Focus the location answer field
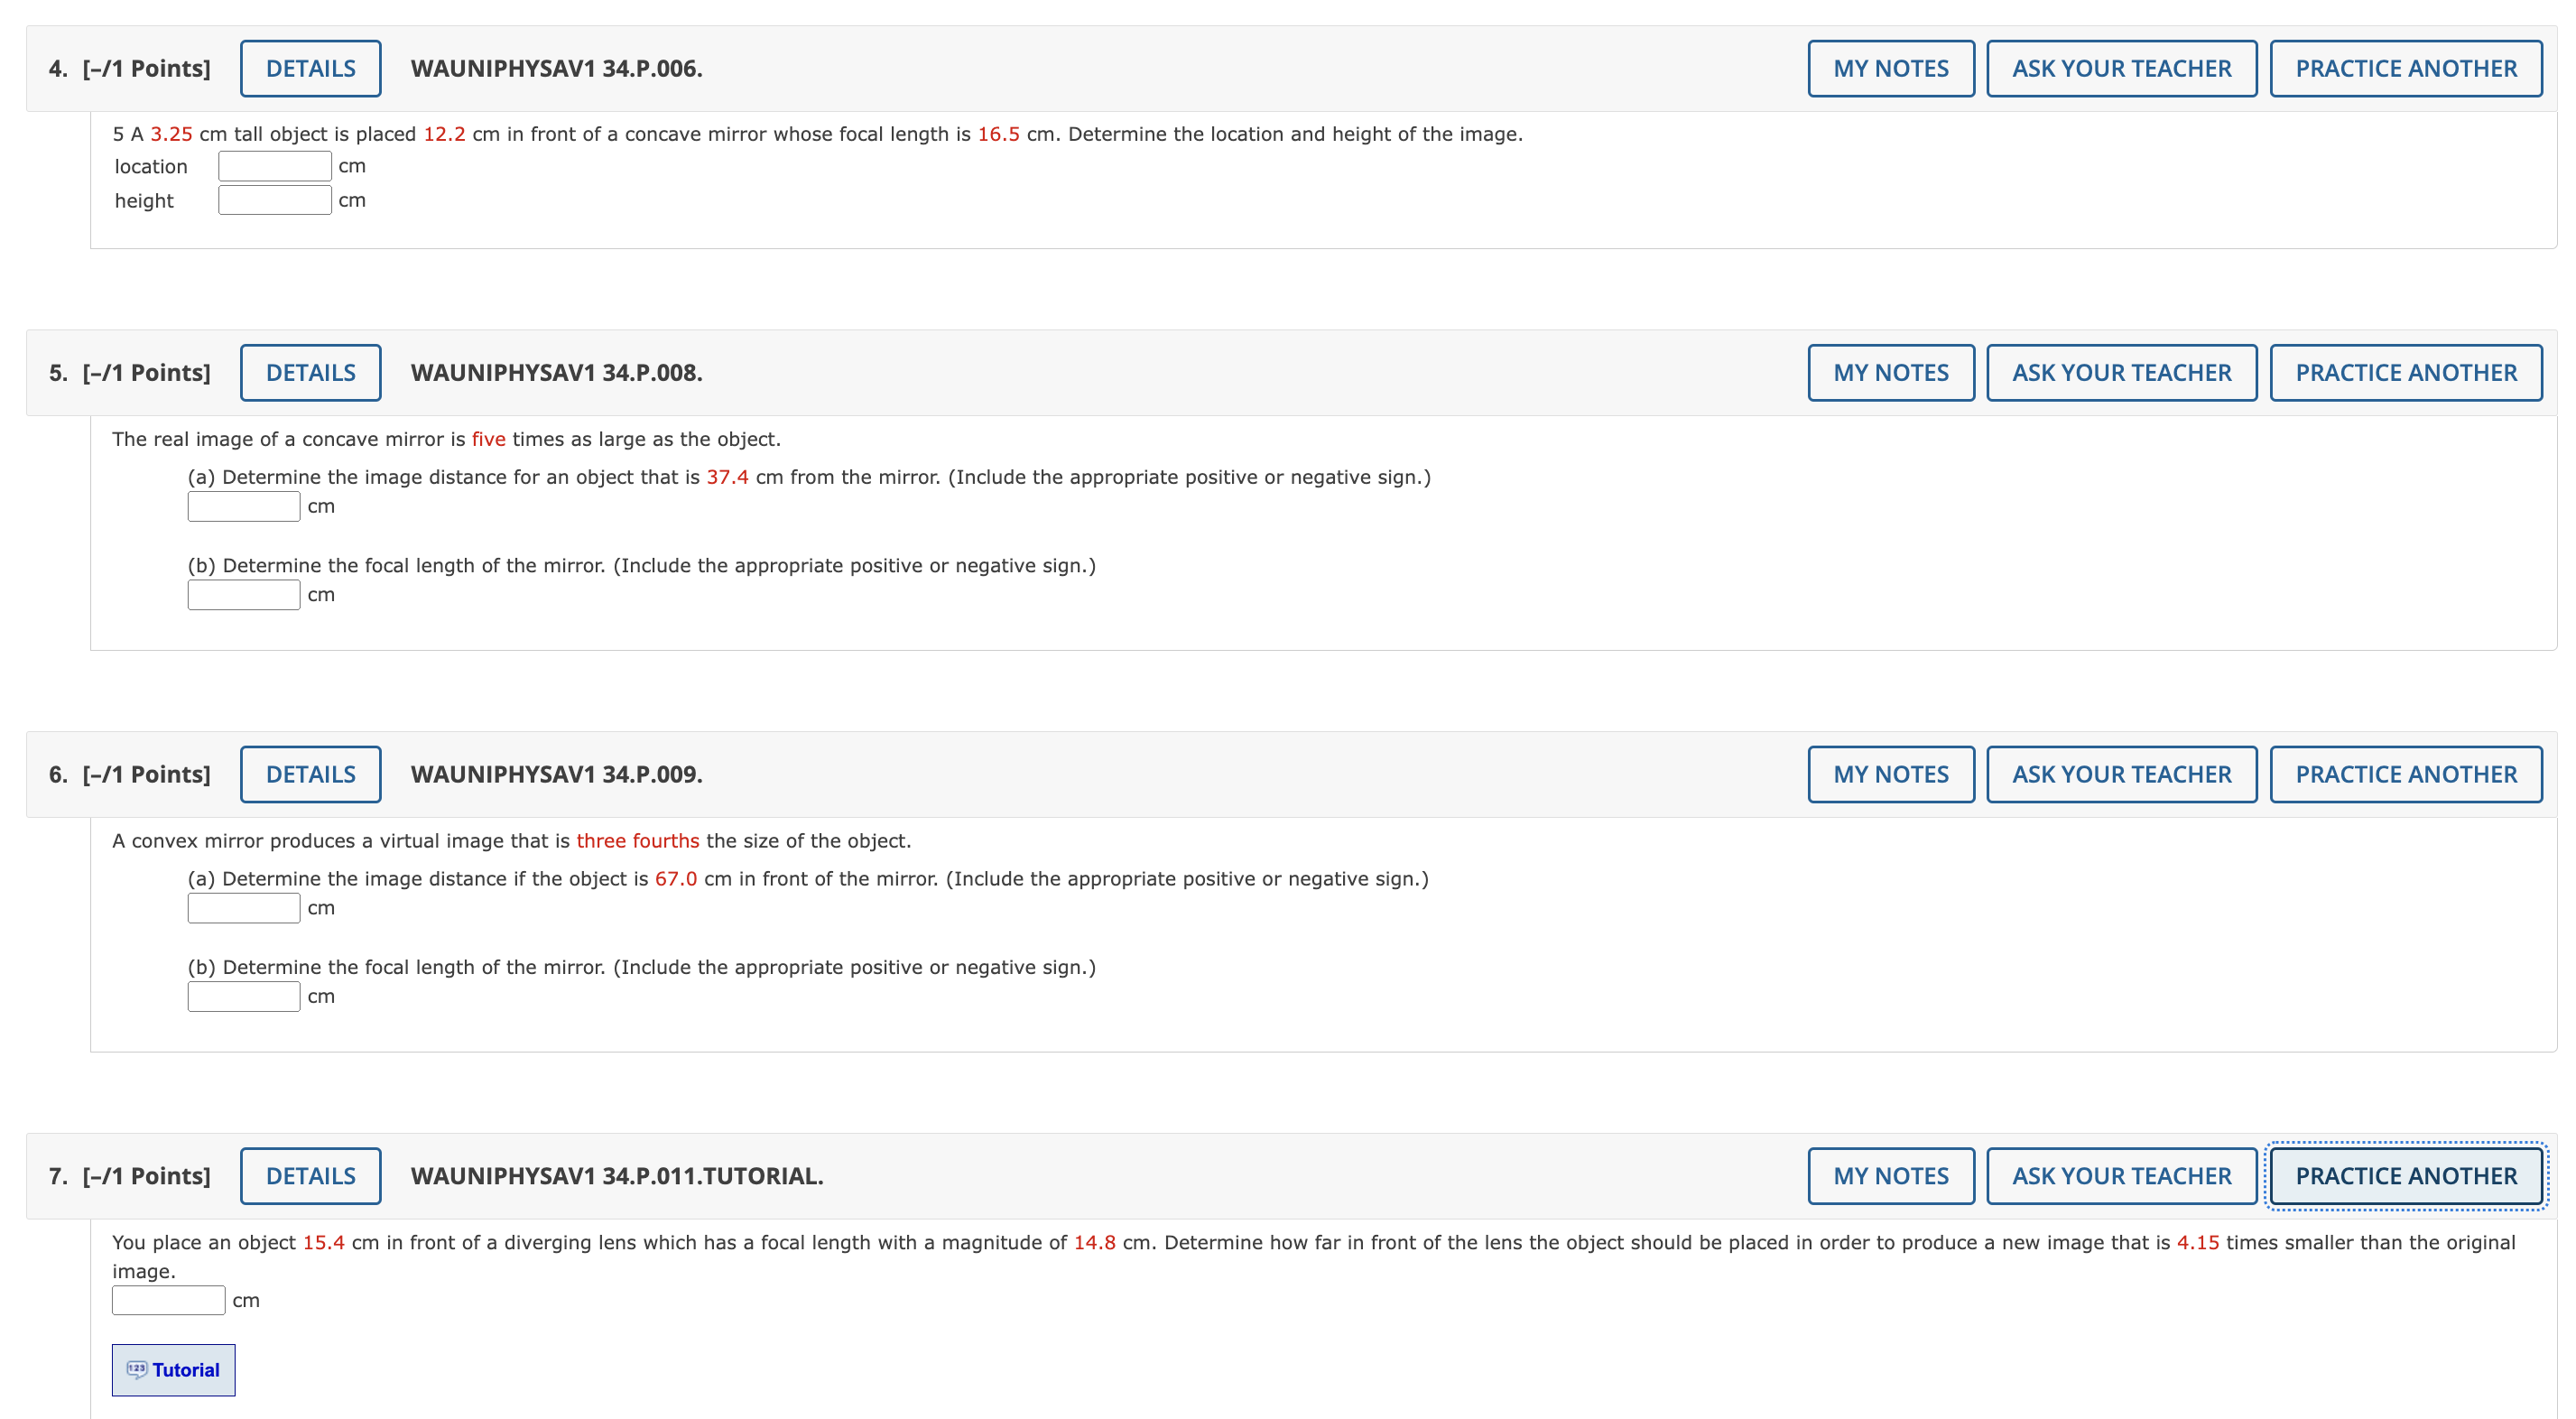Viewport: 2576px width, 1419px height. [x=274, y=166]
